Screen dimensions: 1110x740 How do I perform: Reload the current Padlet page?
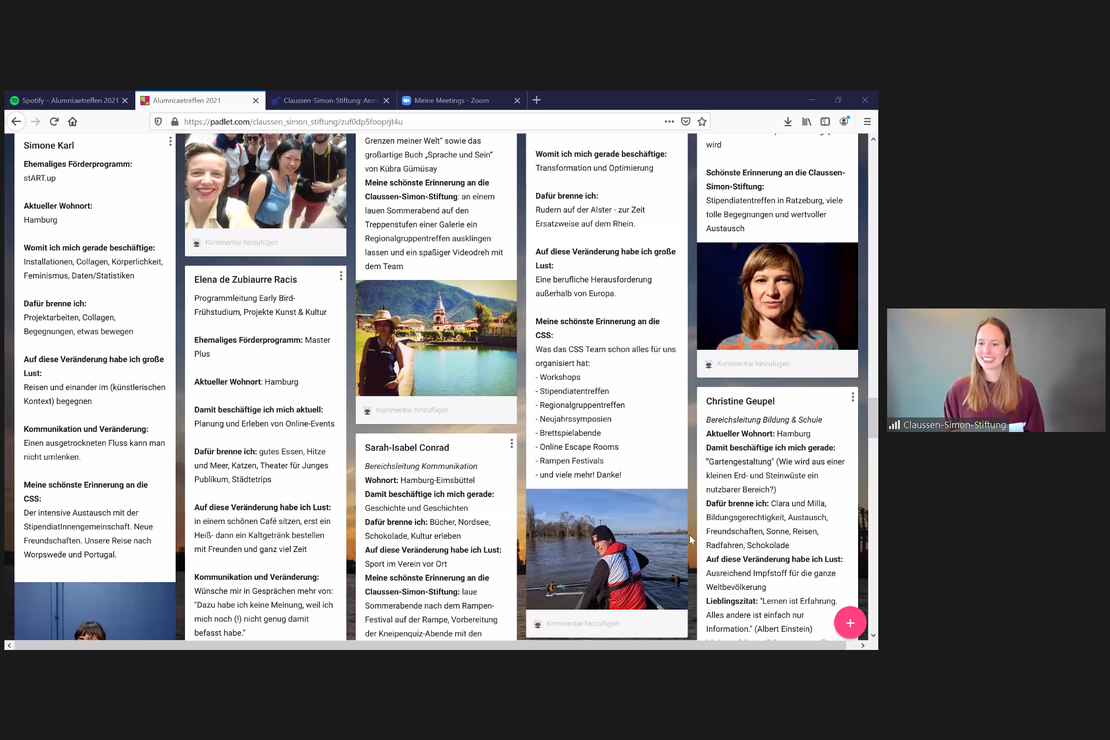pyautogui.click(x=54, y=121)
